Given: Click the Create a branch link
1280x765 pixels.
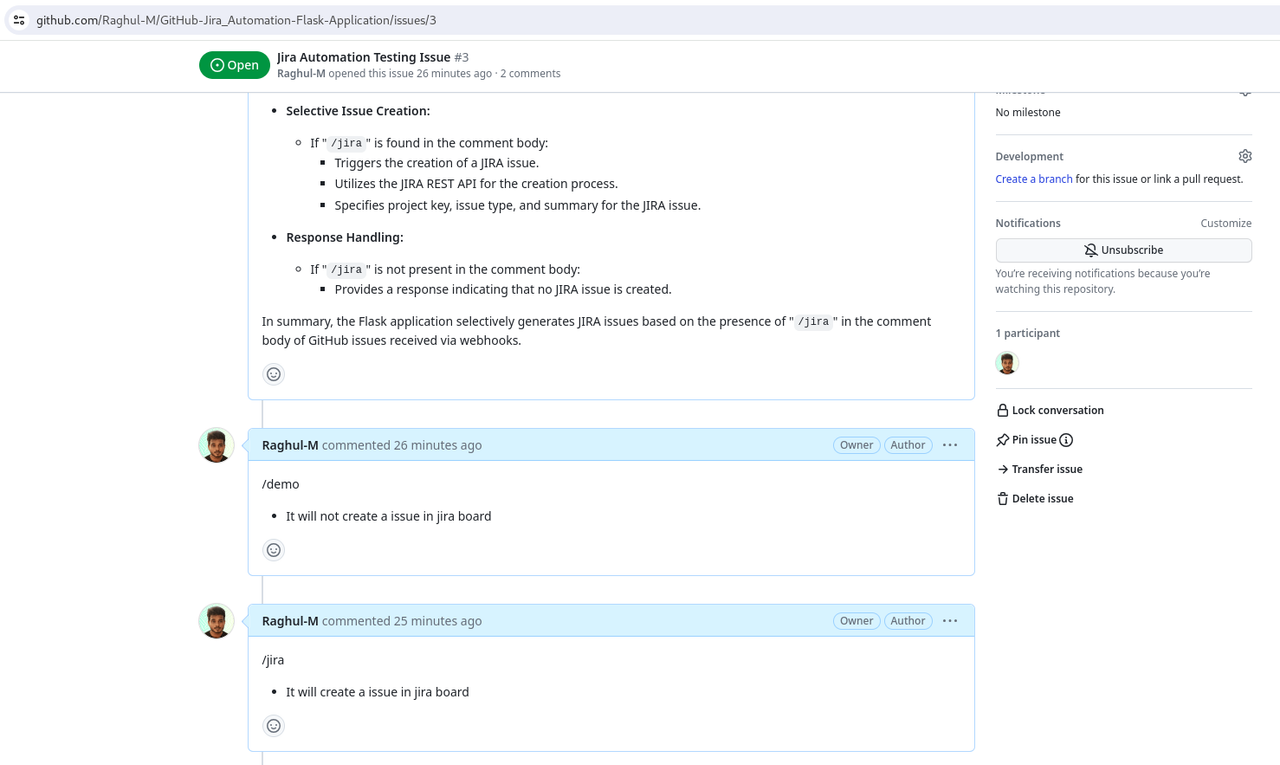Looking at the screenshot, I should [x=1033, y=178].
